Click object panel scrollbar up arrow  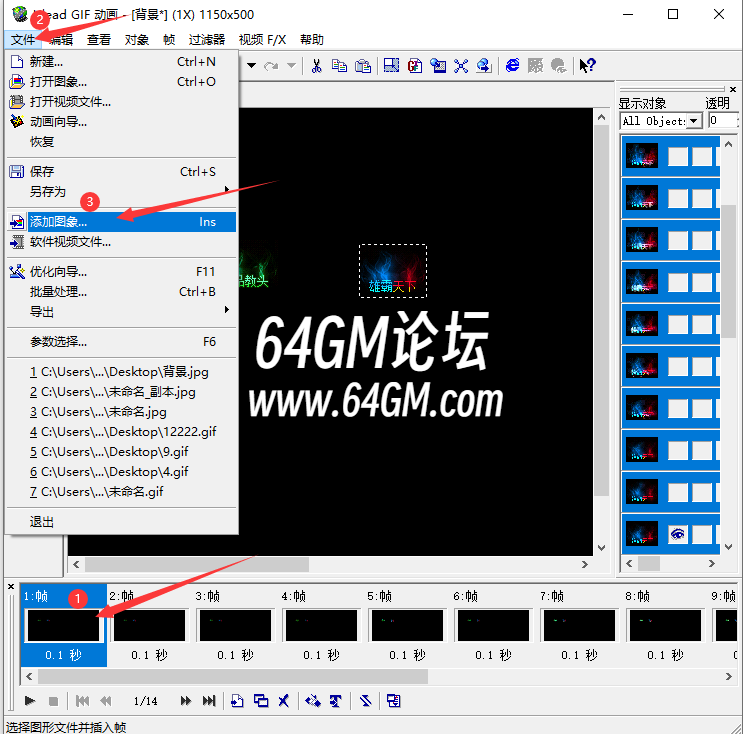[728, 144]
